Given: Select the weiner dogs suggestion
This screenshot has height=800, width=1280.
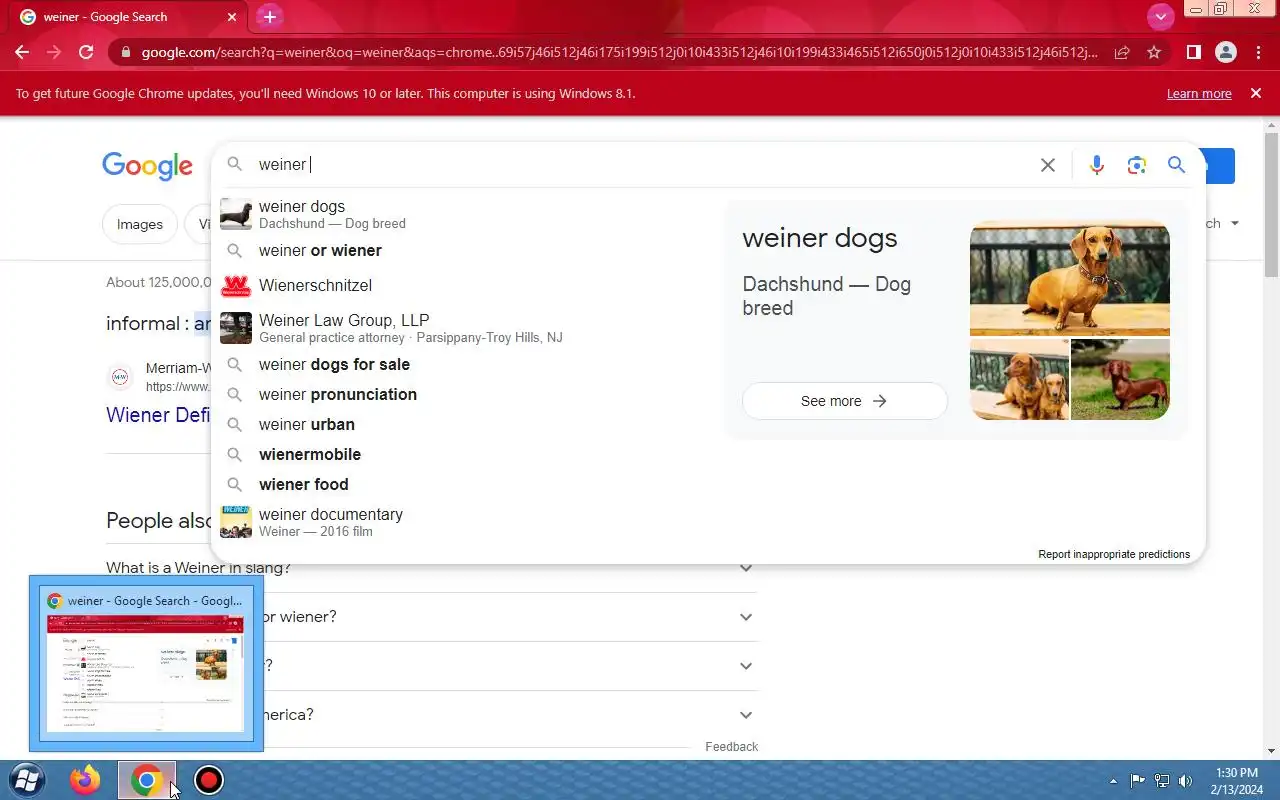Looking at the screenshot, I should 465,214.
